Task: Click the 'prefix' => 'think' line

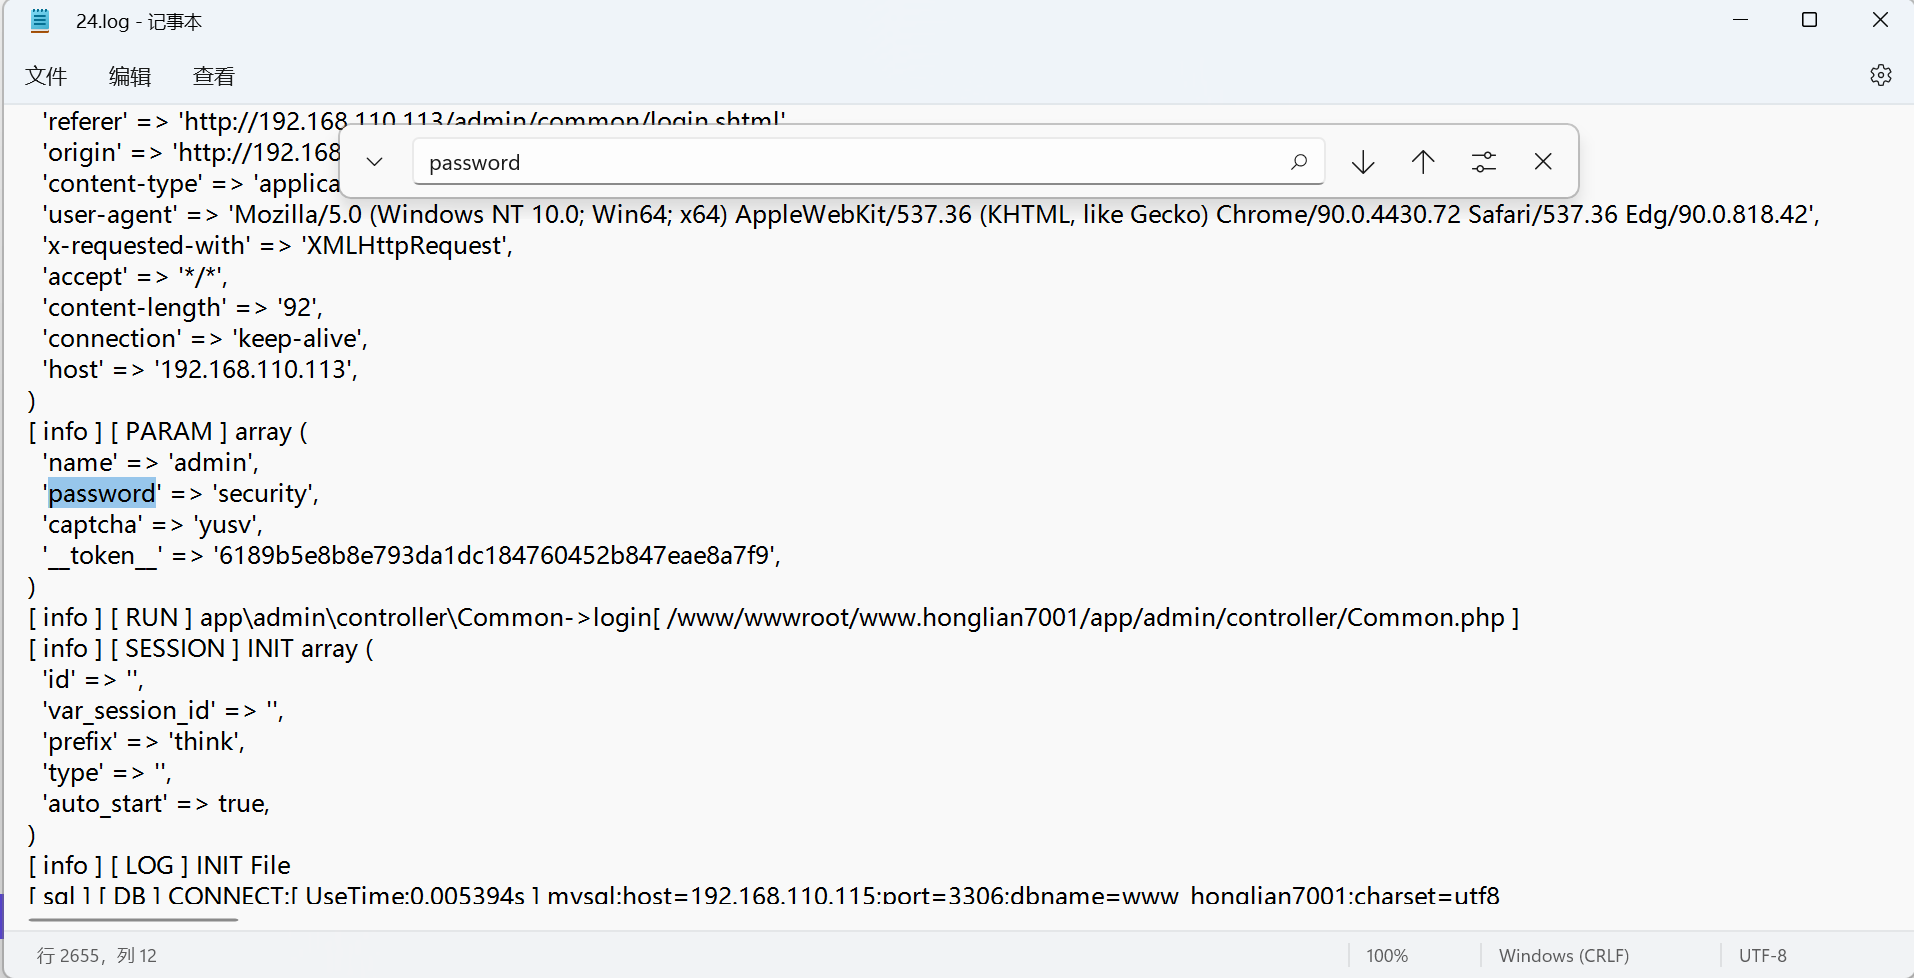Action: click(x=143, y=741)
